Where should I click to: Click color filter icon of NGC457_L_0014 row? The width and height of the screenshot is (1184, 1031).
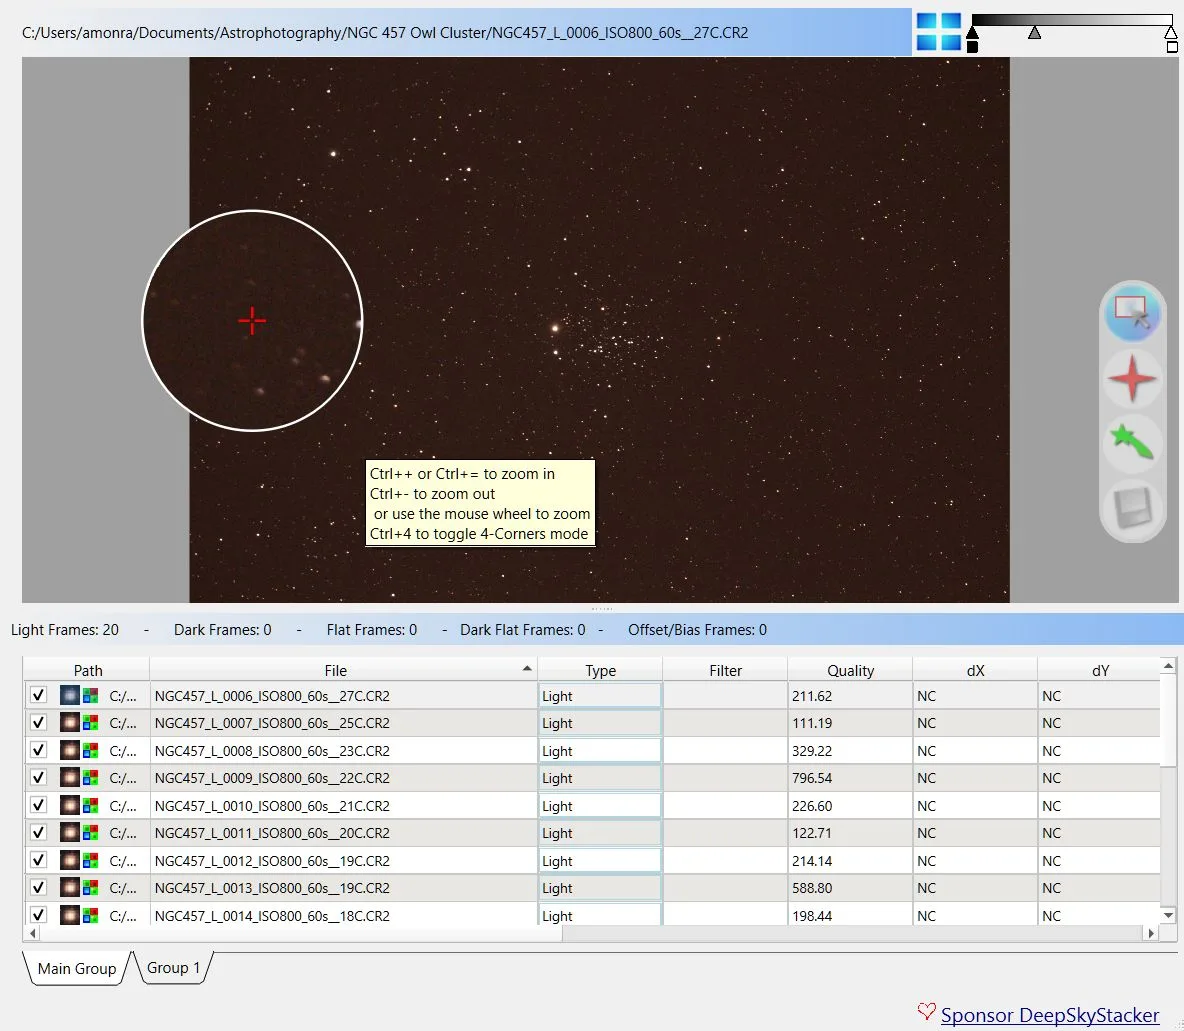coord(91,915)
